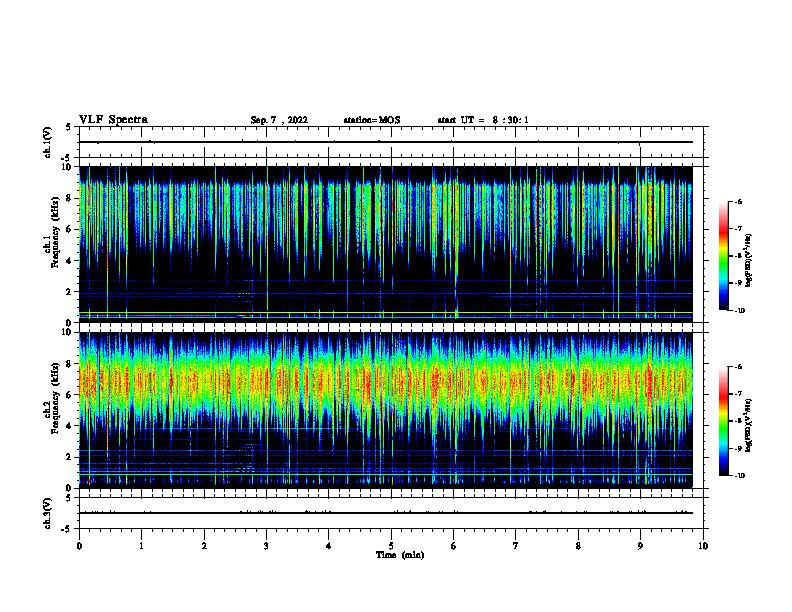The image size is (792, 612).
Task: Click the "4" minute tick on the time axis
Action: pos(328,546)
